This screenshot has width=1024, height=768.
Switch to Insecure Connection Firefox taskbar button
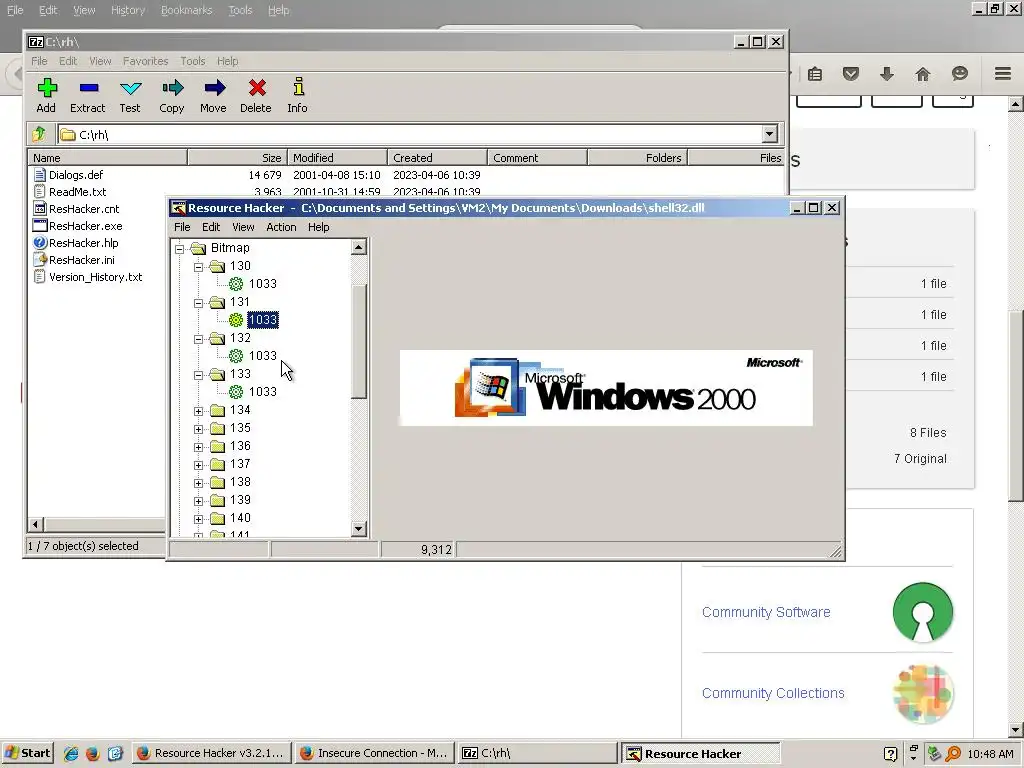tap(374, 753)
